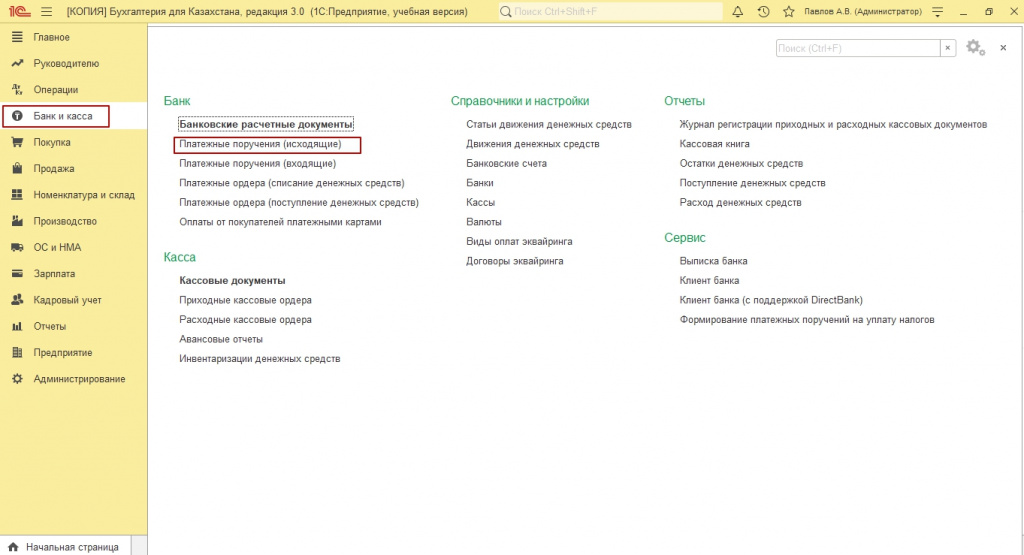The image size is (1024, 555).
Task: Open the Клиент банка service
Action: coord(709,280)
